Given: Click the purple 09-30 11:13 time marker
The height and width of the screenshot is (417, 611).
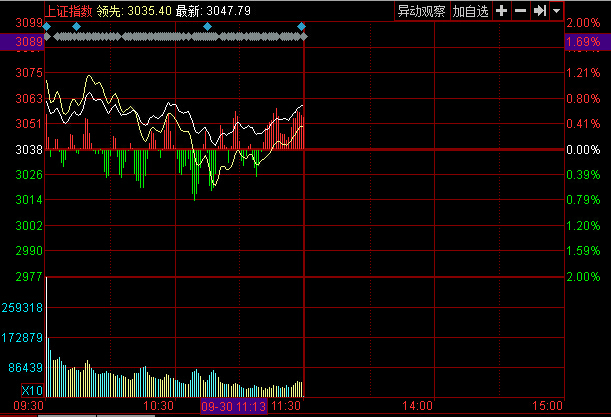Looking at the screenshot, I should [233, 407].
